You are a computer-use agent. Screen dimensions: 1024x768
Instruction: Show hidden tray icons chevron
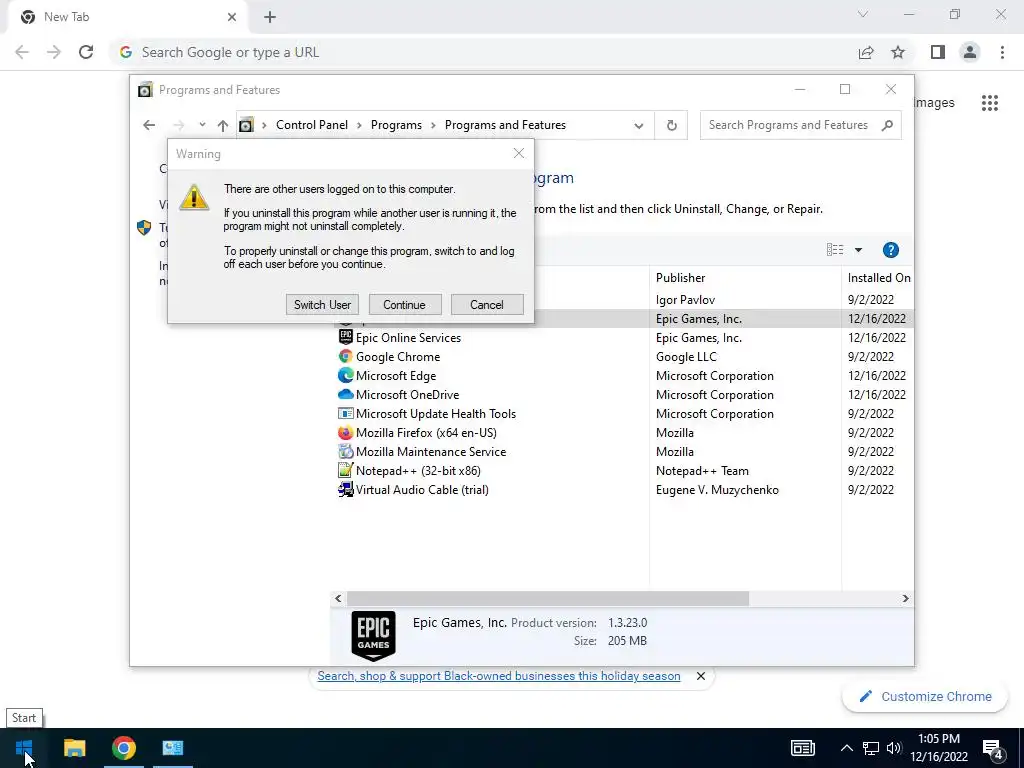tap(846, 748)
